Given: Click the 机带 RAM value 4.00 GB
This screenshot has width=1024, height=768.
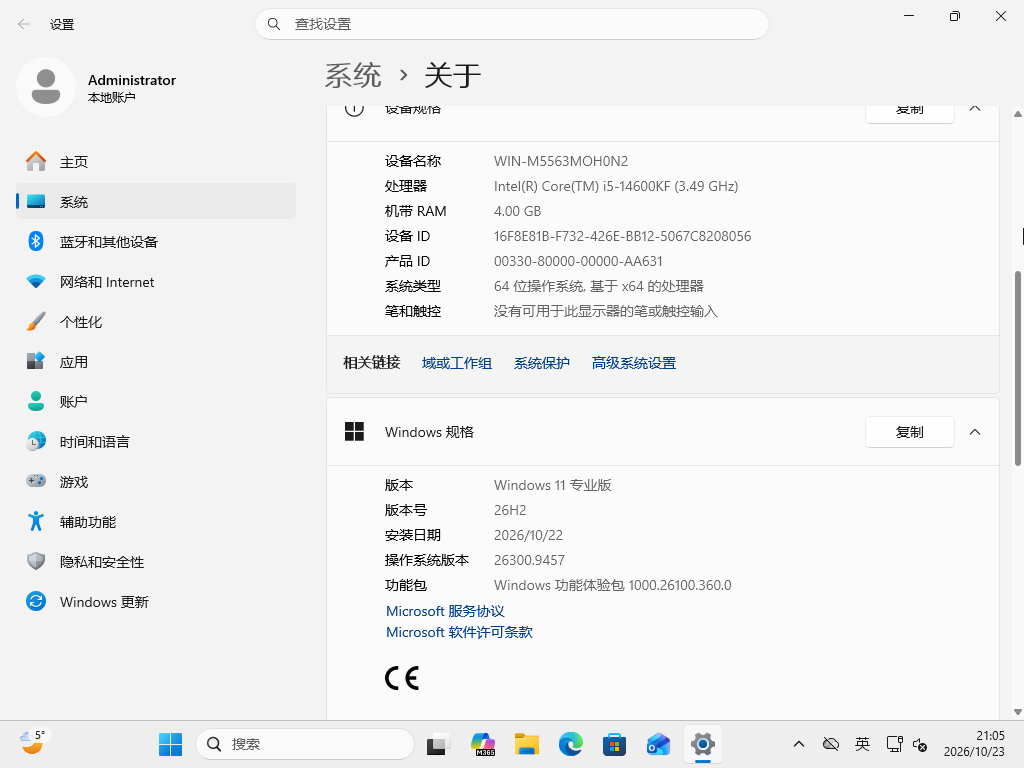Looking at the screenshot, I should (x=517, y=211).
